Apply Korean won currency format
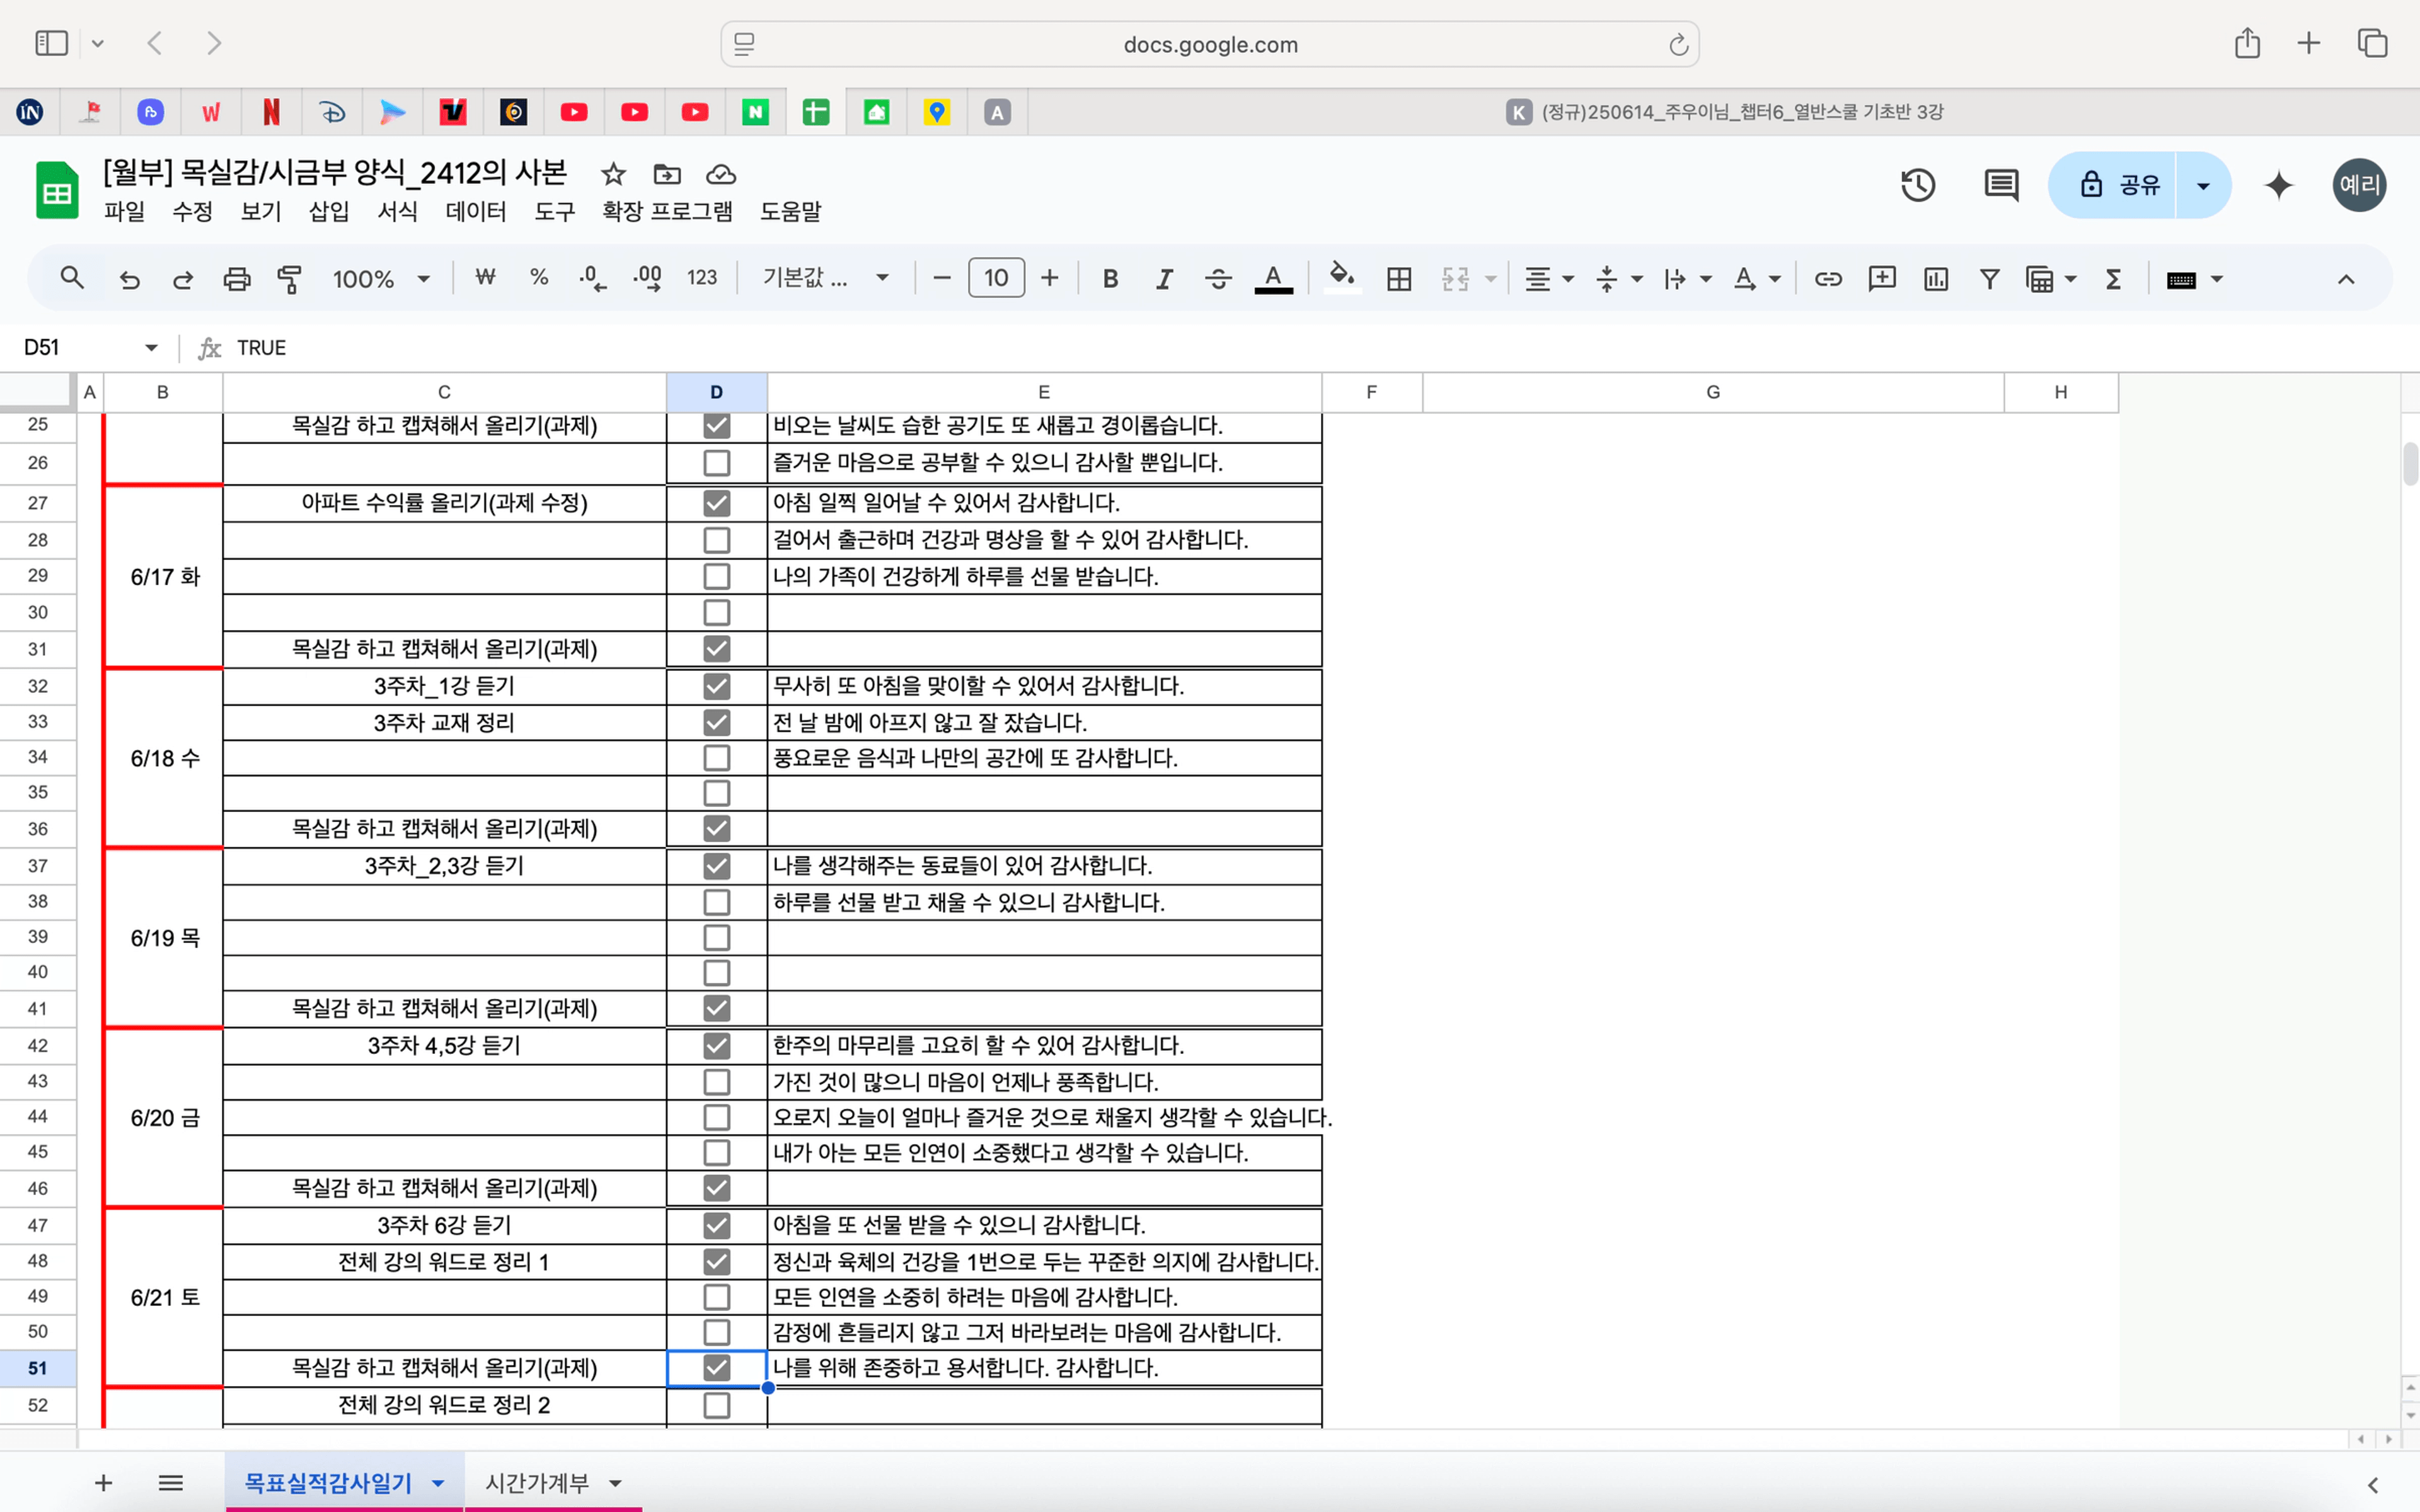2420x1512 pixels. 485,278
